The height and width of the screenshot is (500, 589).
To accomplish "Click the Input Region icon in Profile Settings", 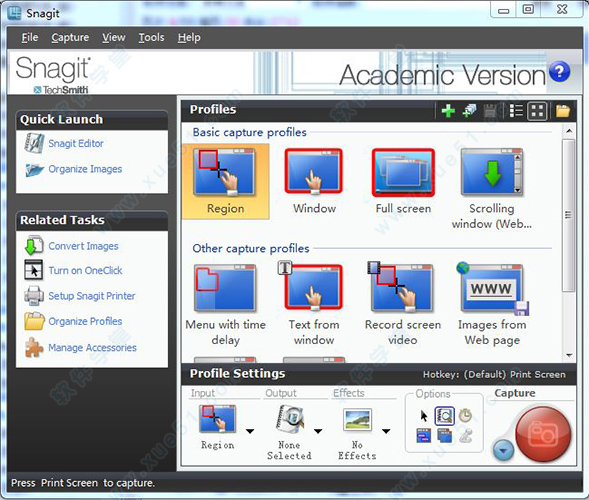I will (217, 418).
